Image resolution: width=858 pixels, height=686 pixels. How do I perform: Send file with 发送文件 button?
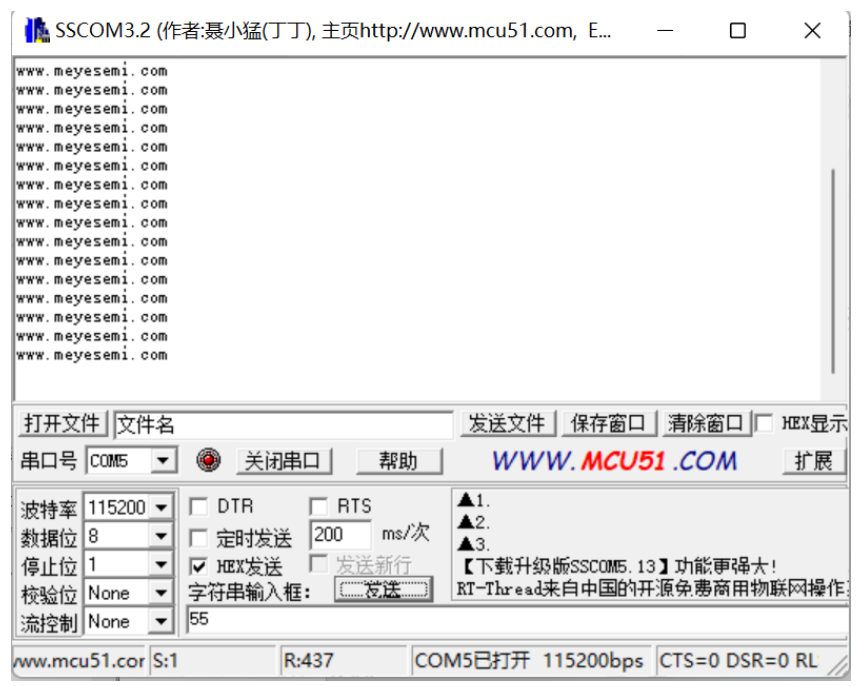(507, 424)
